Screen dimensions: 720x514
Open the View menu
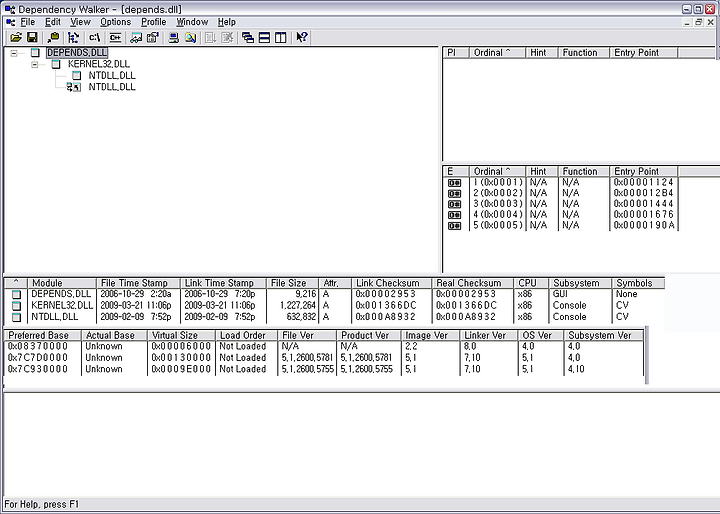coord(80,22)
